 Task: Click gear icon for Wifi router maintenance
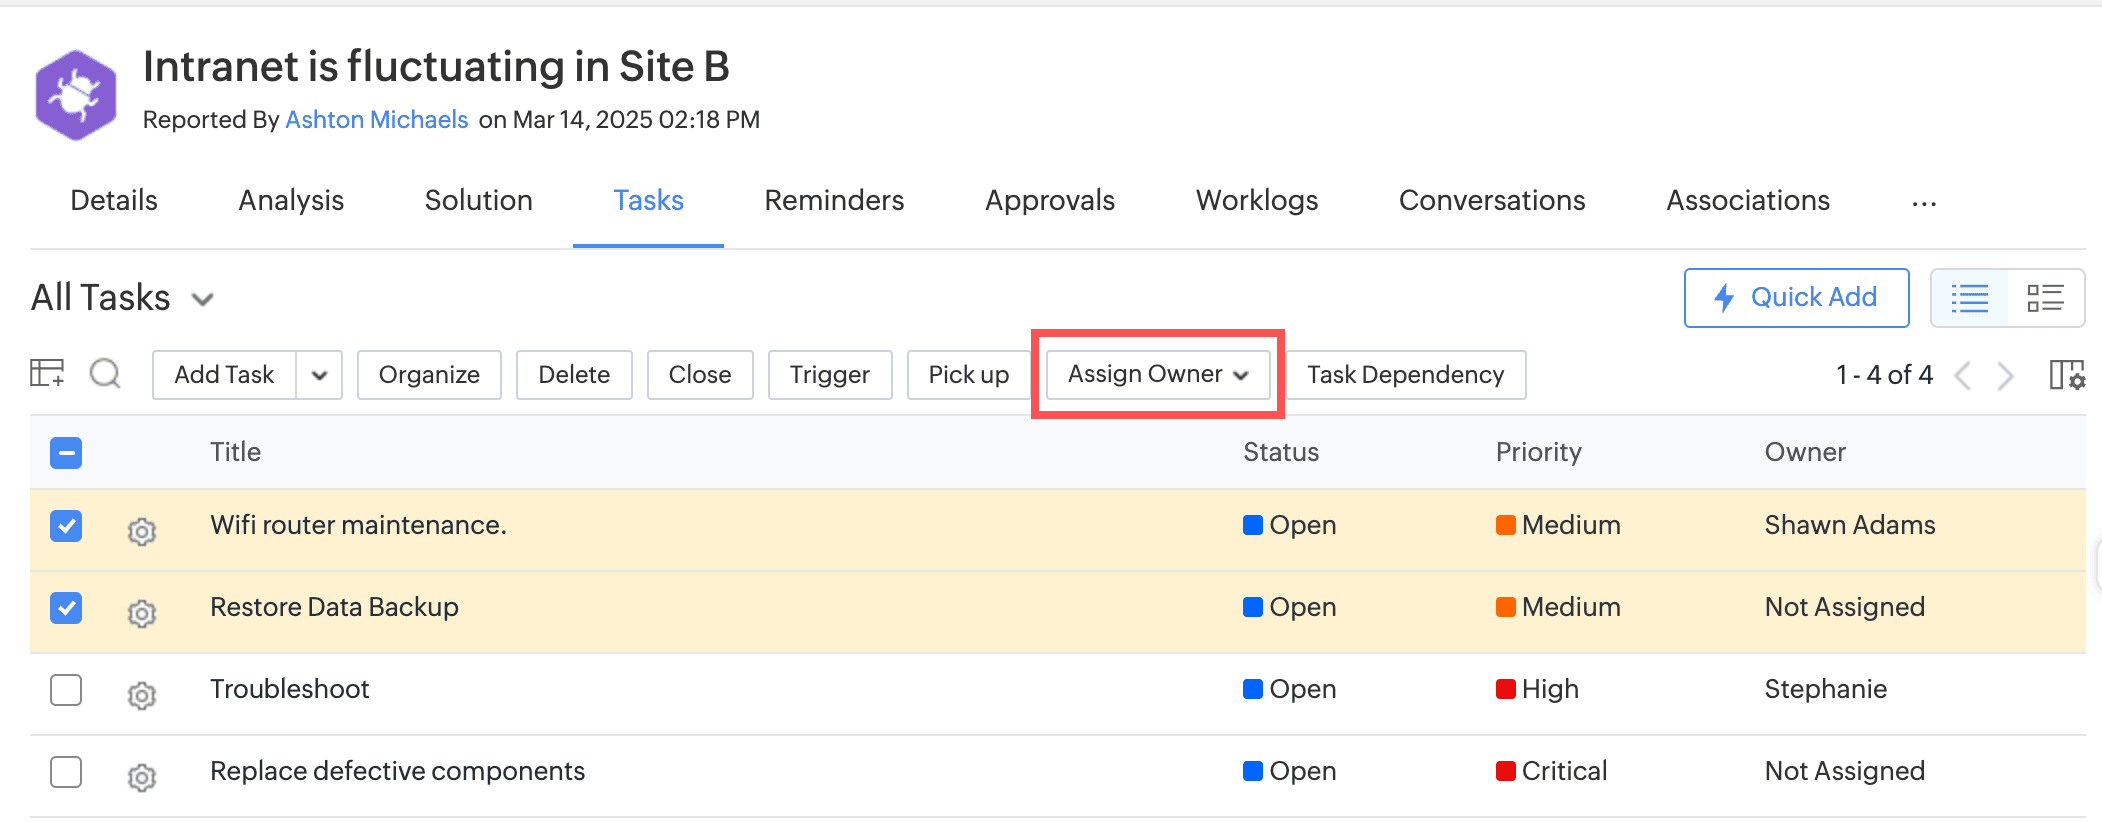tap(142, 530)
